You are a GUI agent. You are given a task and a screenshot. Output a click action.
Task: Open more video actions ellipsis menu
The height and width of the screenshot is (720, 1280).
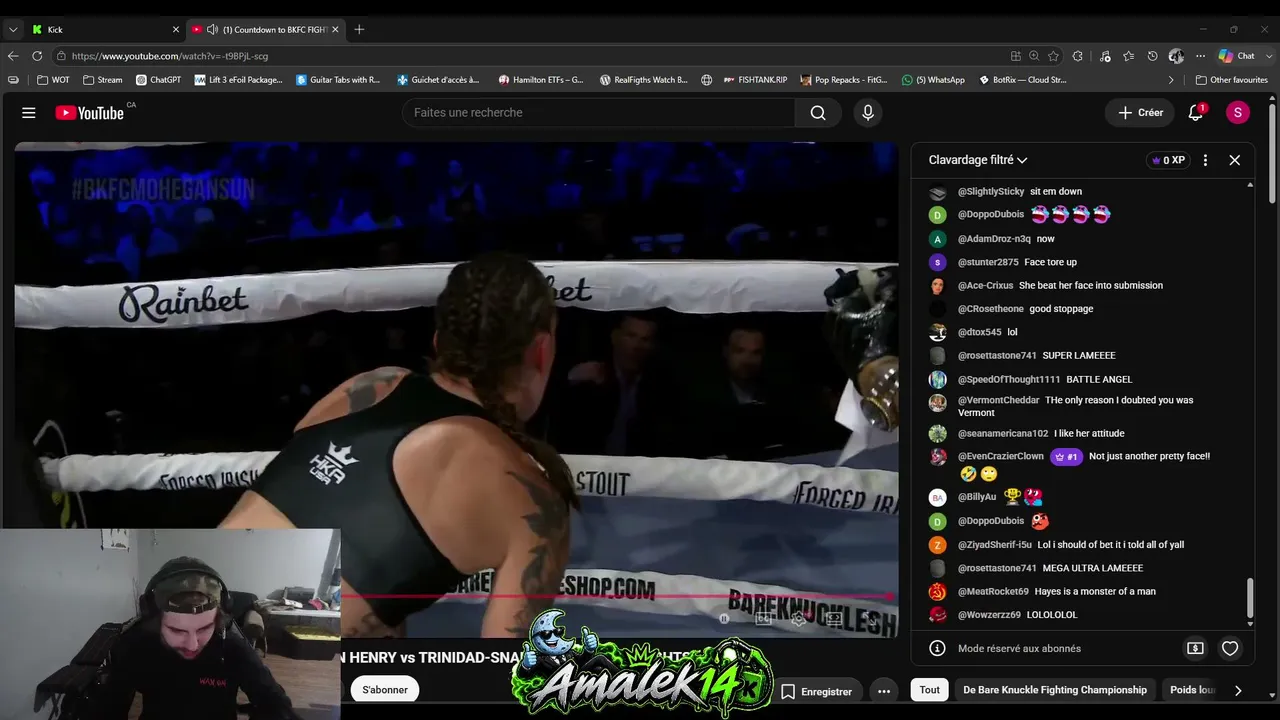click(x=884, y=691)
